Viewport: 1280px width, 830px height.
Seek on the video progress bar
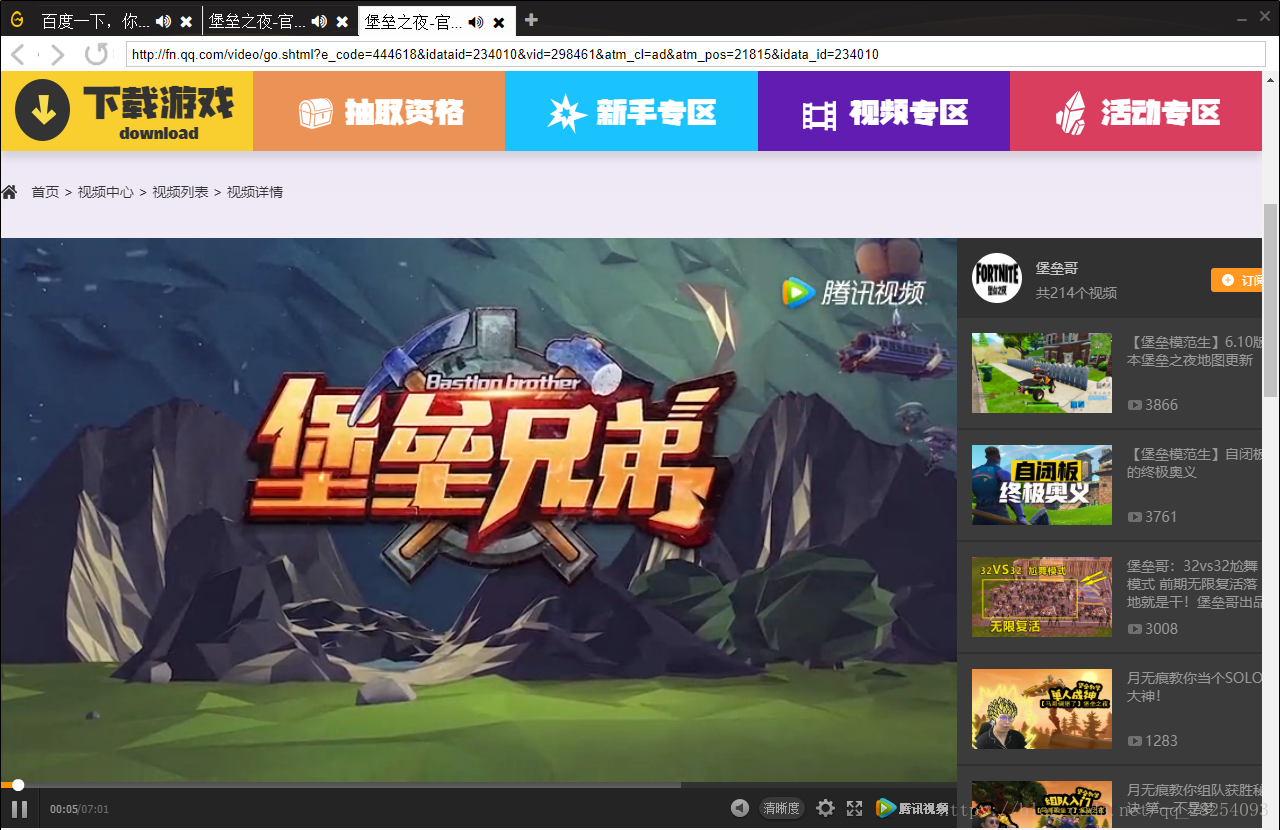coord(478,785)
